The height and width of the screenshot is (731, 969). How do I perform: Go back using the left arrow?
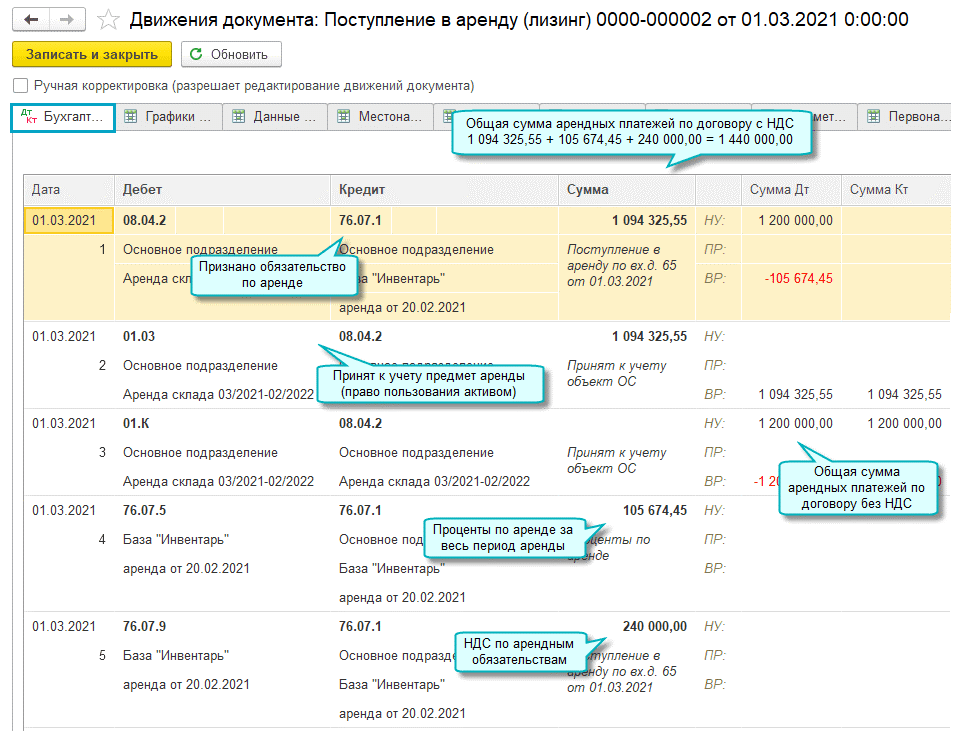(x=33, y=20)
